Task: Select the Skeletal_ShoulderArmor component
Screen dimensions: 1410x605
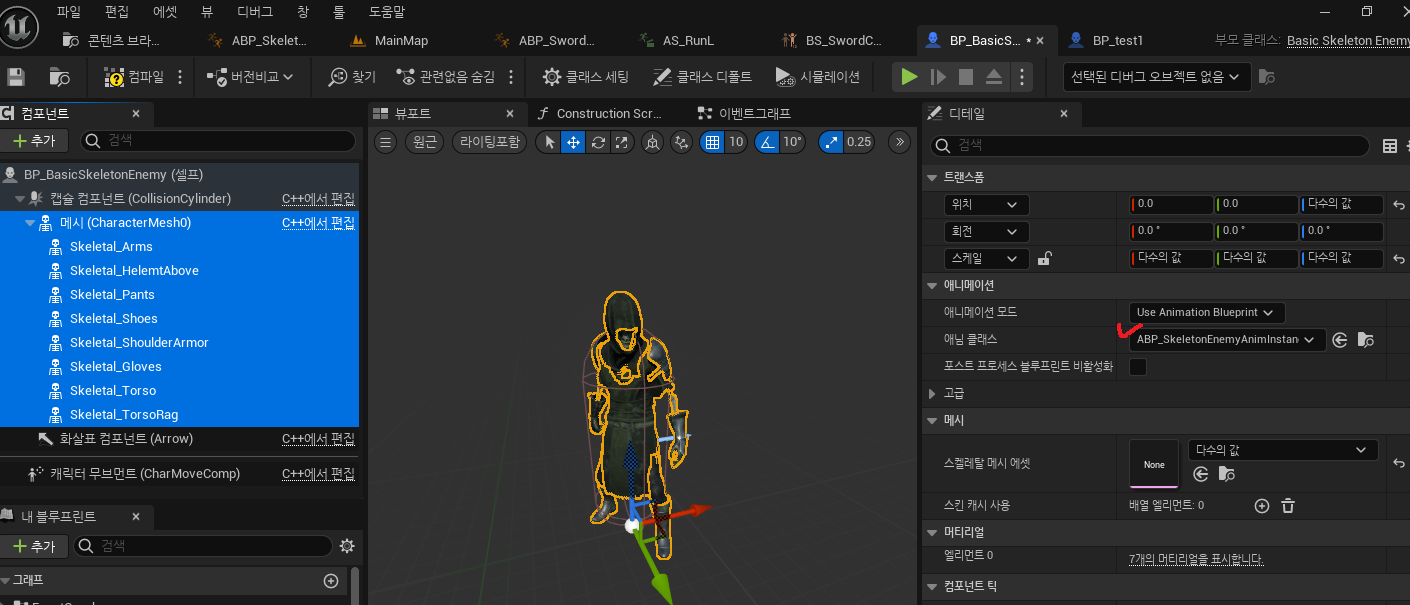Action: point(139,342)
